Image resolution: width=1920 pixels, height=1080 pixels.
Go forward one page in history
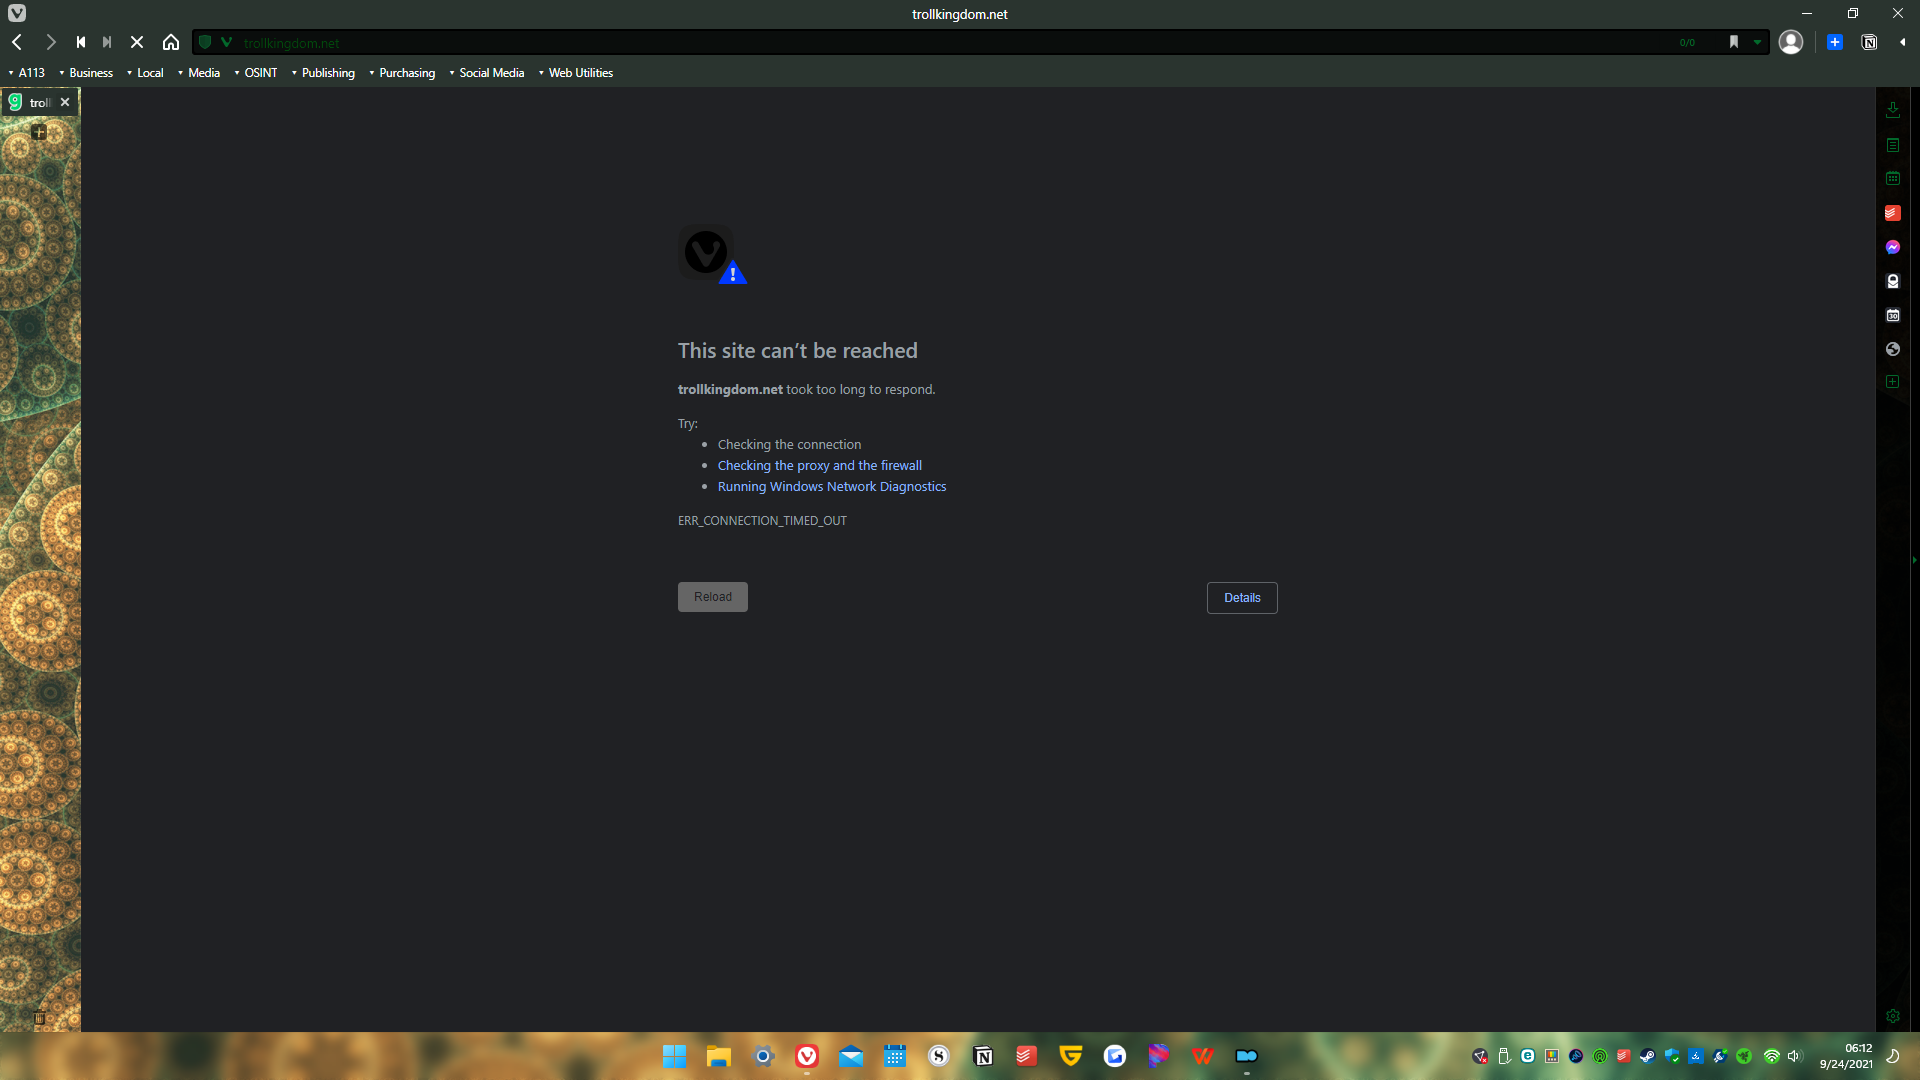click(x=50, y=42)
